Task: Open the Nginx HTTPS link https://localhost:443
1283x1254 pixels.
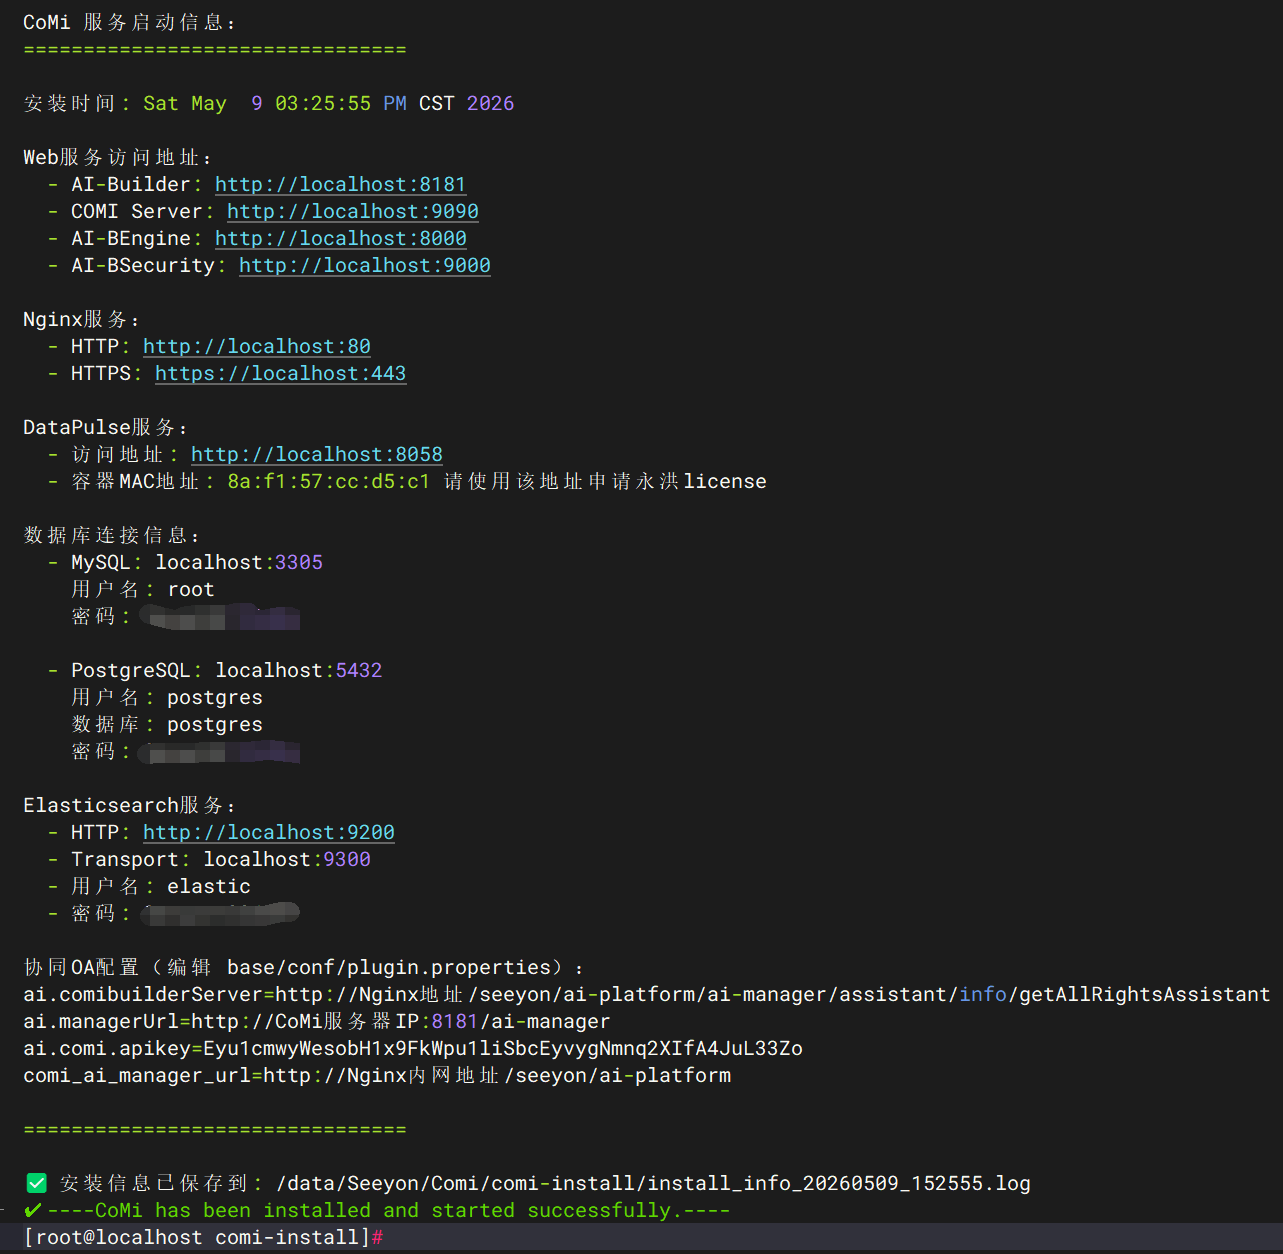Action: tap(281, 373)
